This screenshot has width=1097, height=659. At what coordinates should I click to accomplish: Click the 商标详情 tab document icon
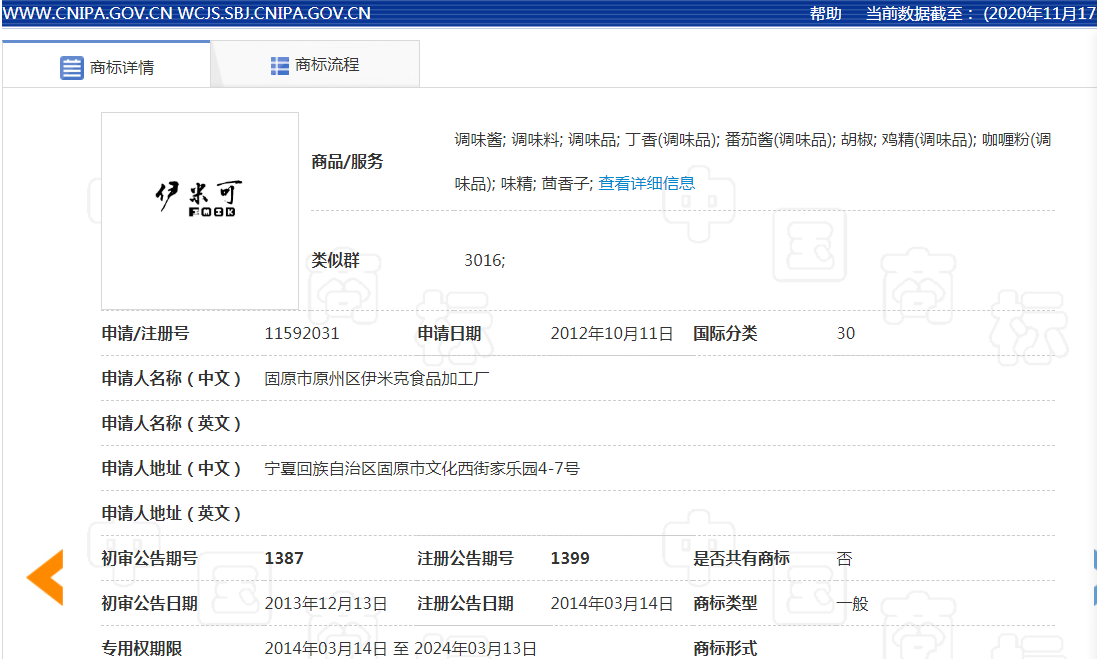72,68
